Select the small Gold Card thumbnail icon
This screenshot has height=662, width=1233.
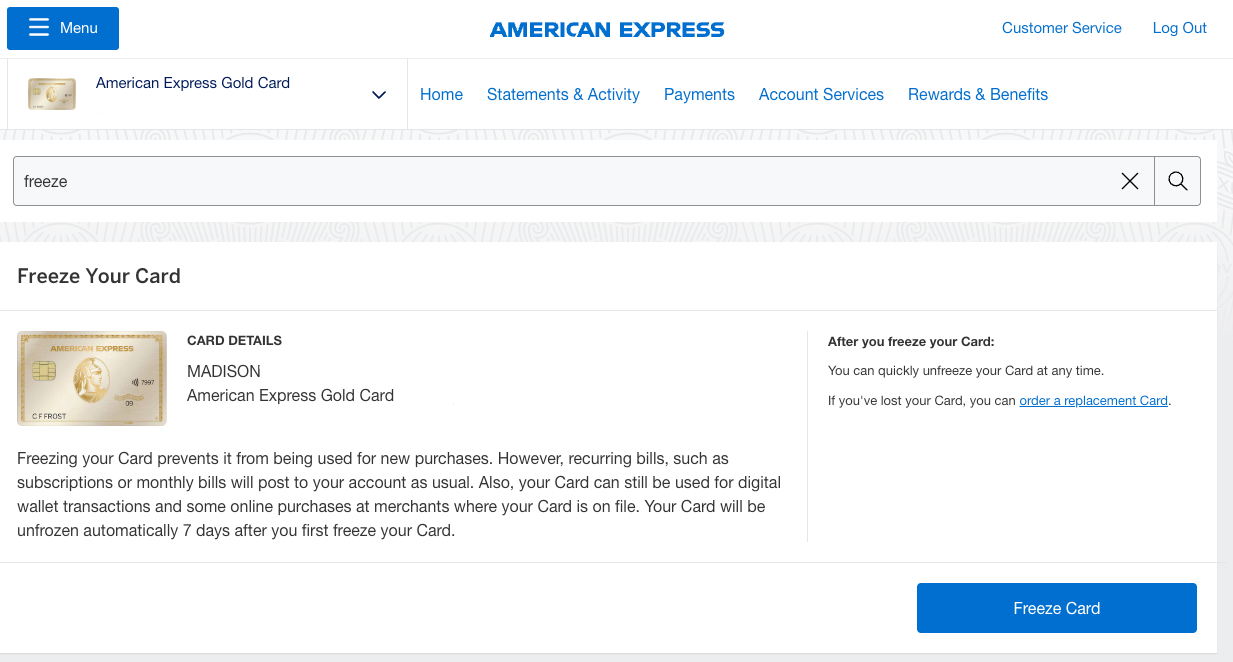[51, 93]
